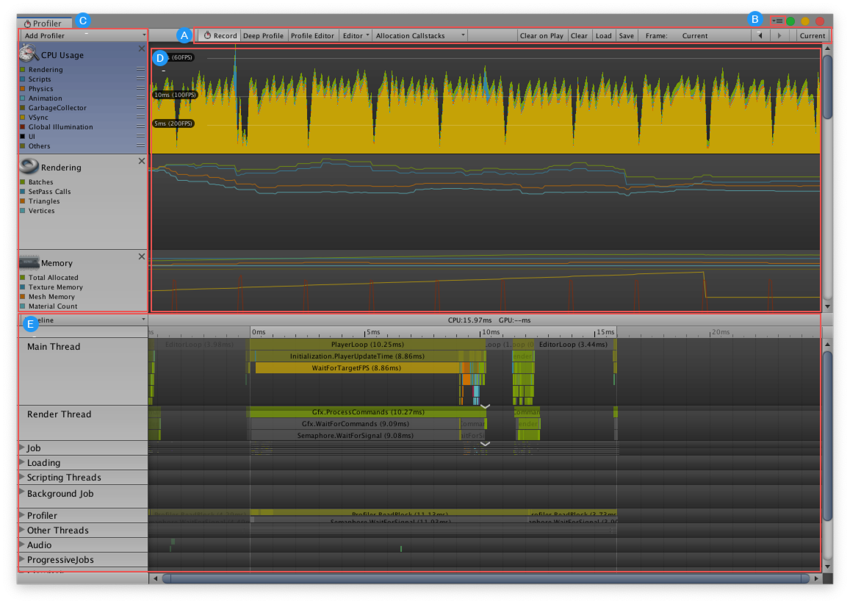The width and height of the screenshot is (850, 604).
Task: Toggle Deep Profile mode
Action: (263, 35)
